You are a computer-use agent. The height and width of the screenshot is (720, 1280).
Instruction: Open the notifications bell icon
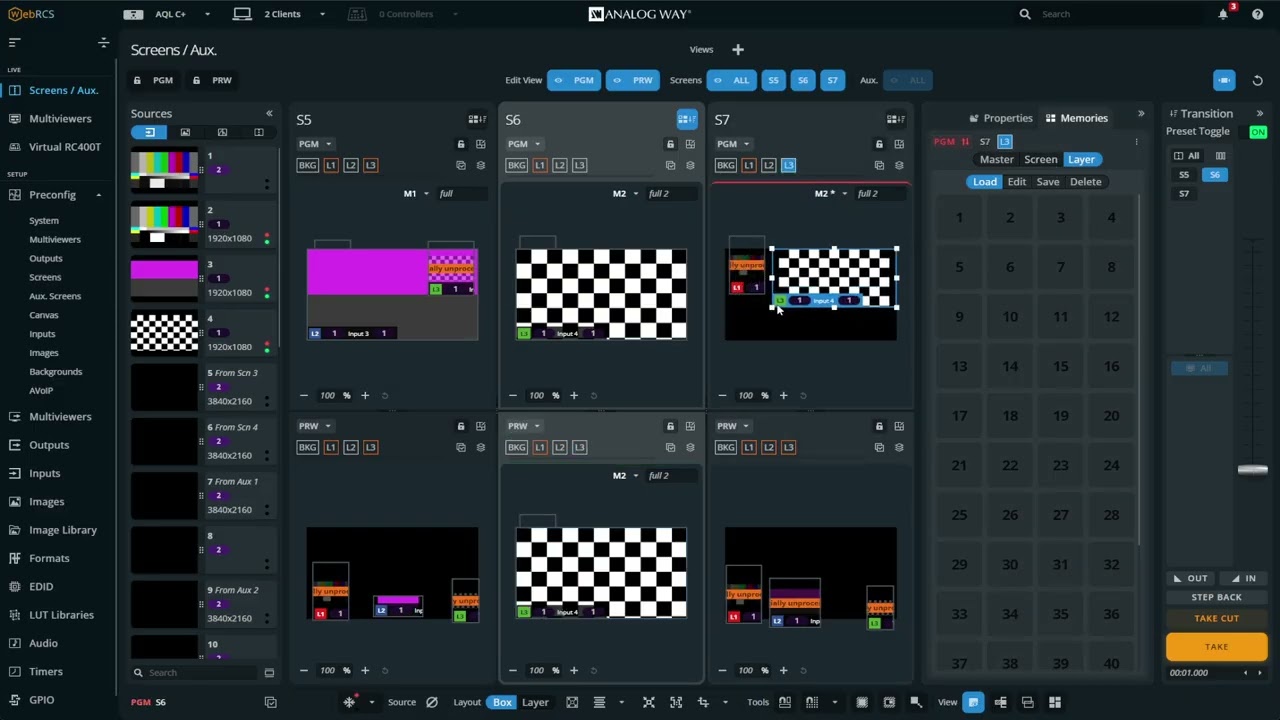coord(1223,14)
